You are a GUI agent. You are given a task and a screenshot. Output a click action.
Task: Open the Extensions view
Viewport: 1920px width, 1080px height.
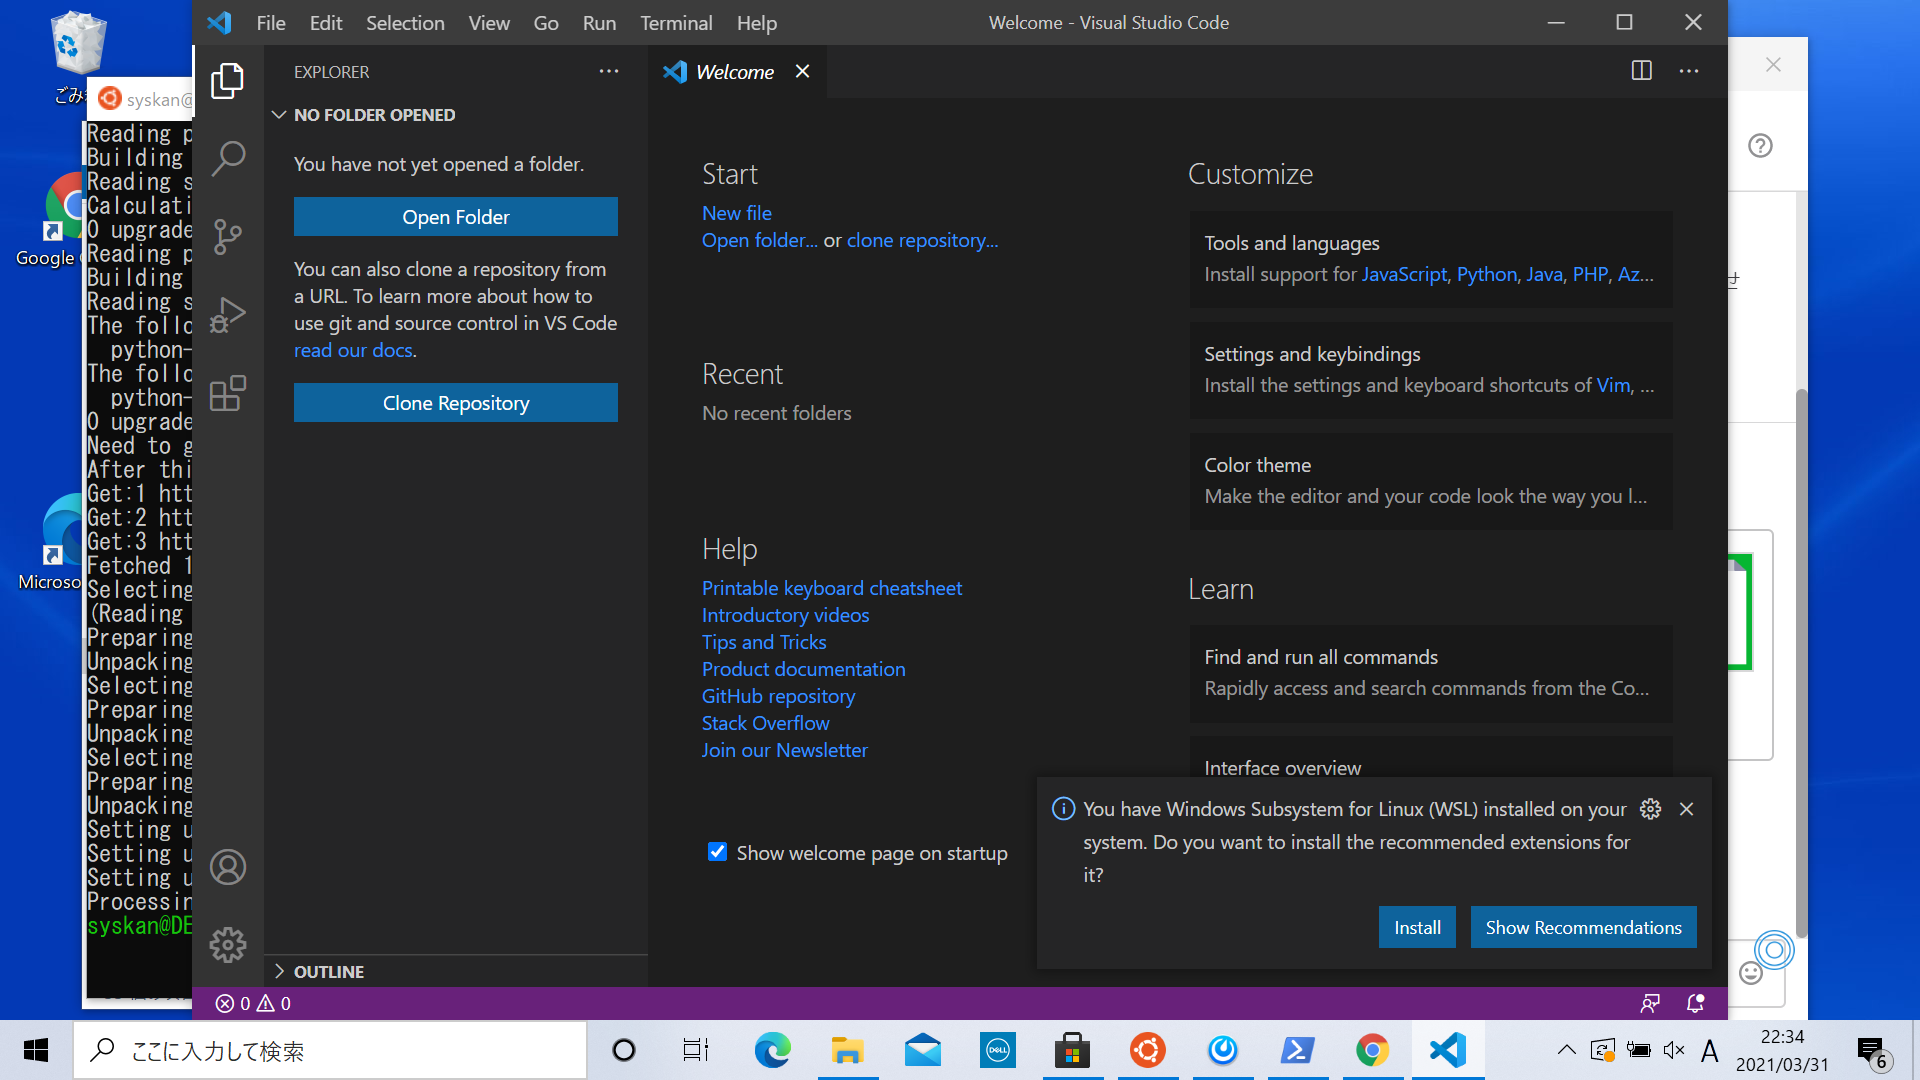pos(227,393)
